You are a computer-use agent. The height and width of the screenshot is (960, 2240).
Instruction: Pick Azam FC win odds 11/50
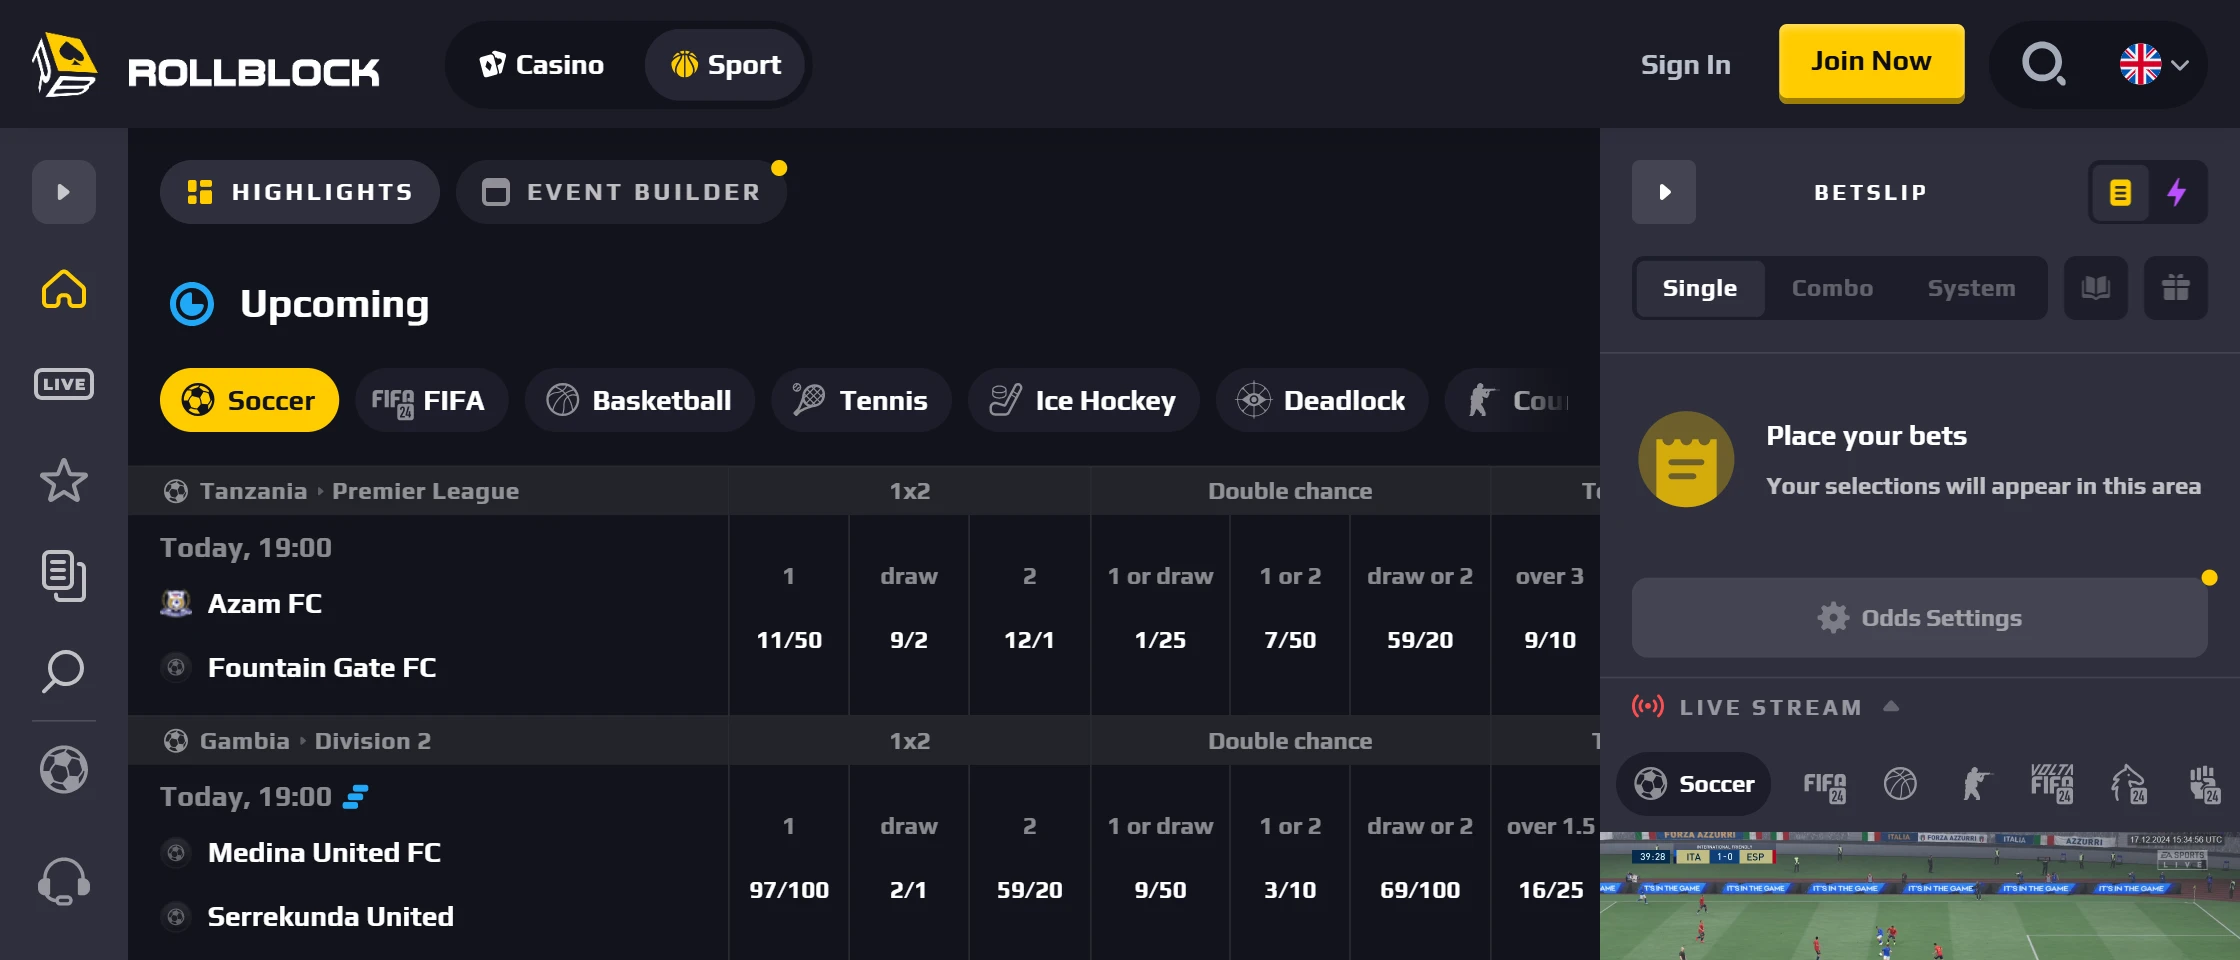click(789, 640)
